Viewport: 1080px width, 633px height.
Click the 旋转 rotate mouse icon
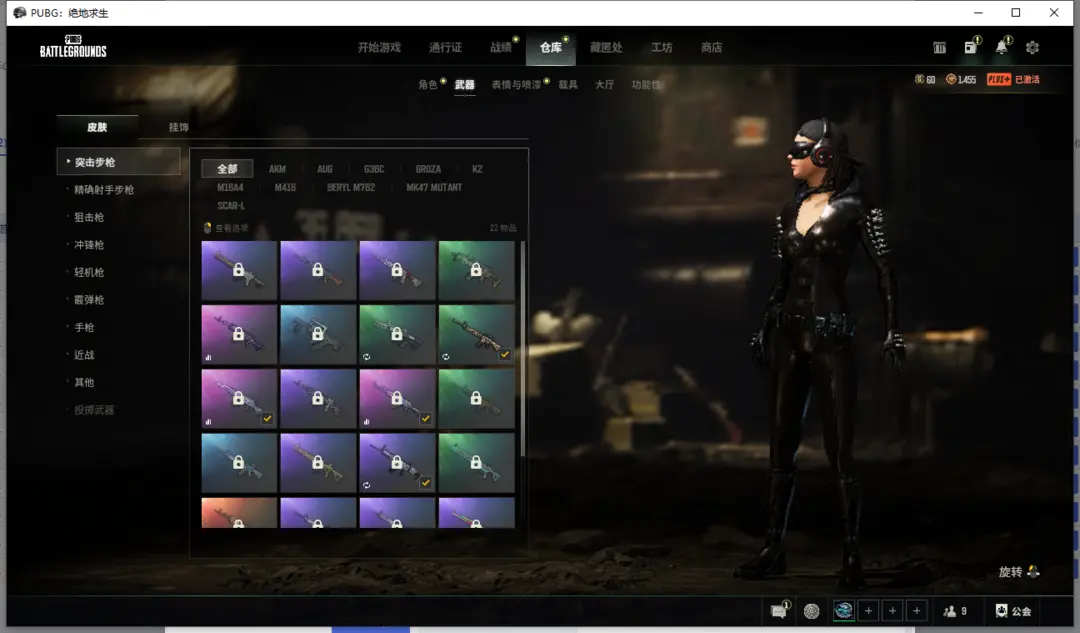point(1033,571)
